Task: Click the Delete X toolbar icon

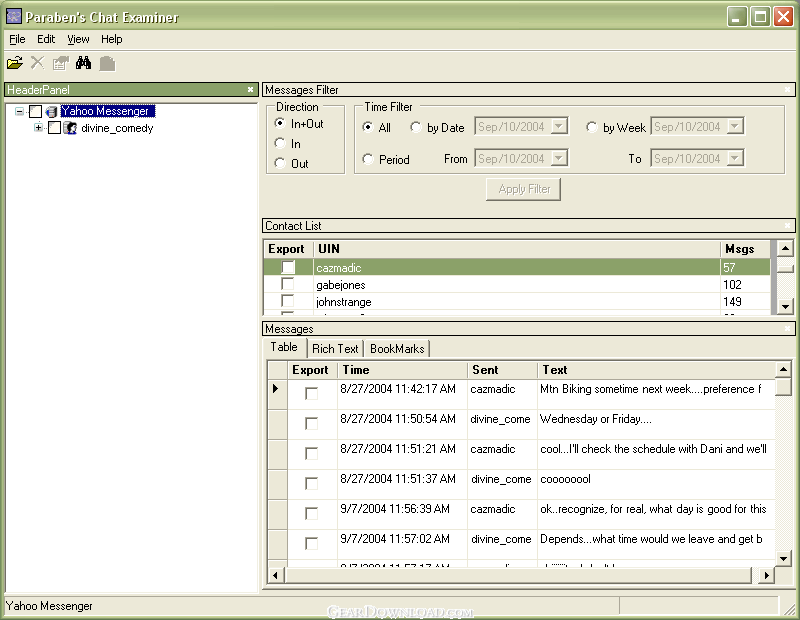Action: click(x=37, y=63)
